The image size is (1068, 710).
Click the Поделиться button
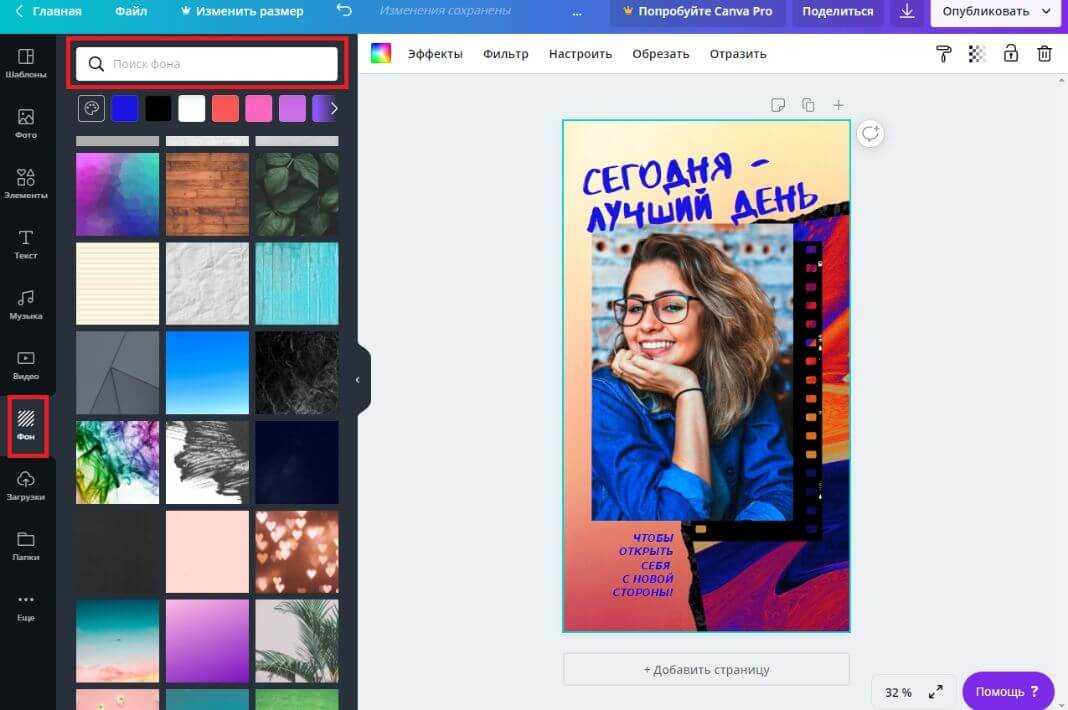click(x=837, y=12)
